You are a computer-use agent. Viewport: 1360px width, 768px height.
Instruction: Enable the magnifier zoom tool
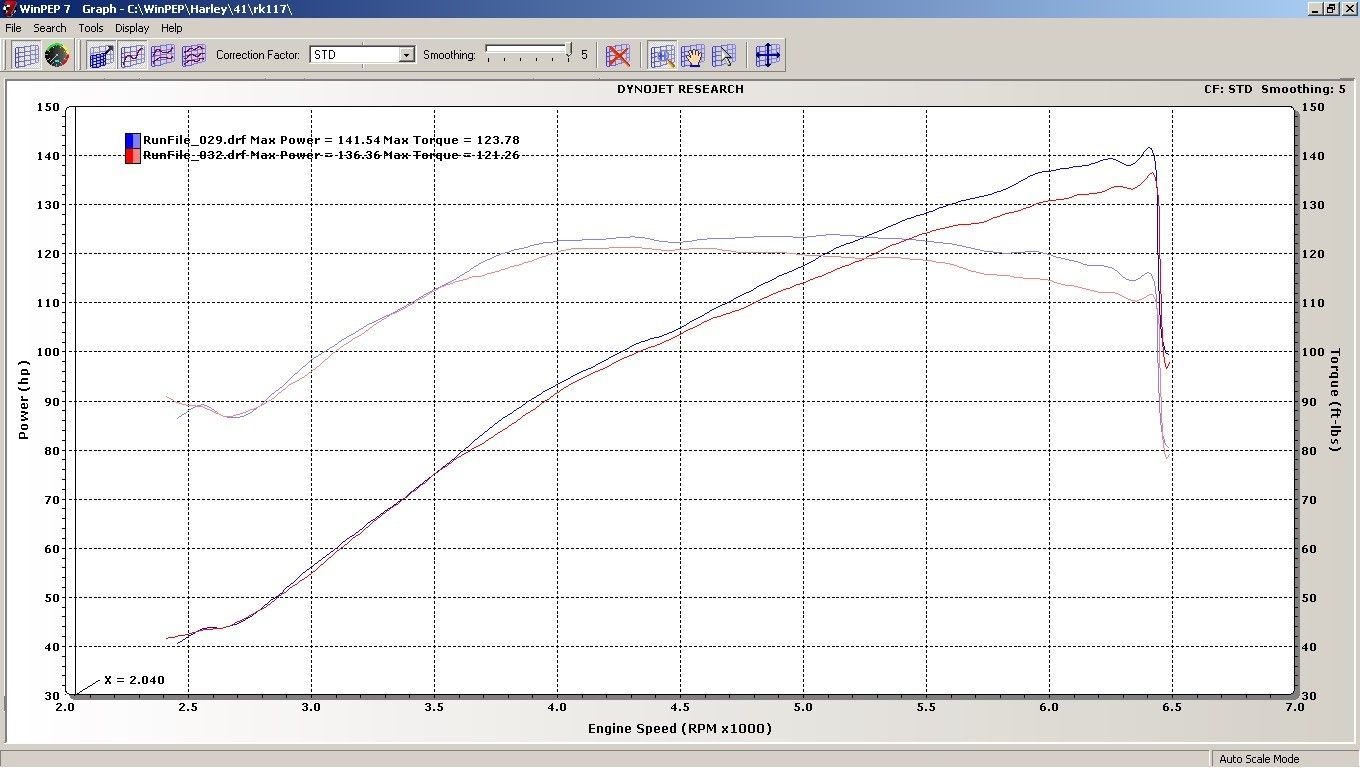pos(662,55)
